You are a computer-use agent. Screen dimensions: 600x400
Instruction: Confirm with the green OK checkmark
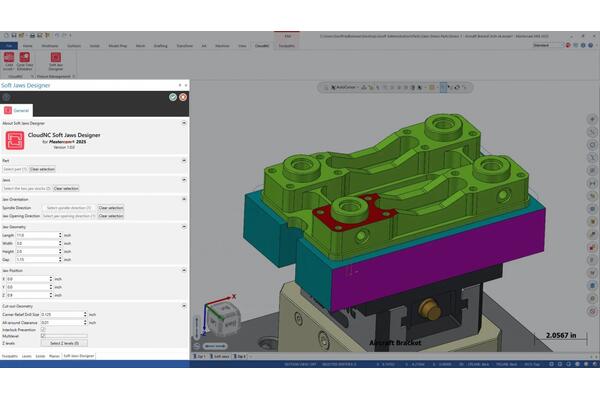pos(173,97)
